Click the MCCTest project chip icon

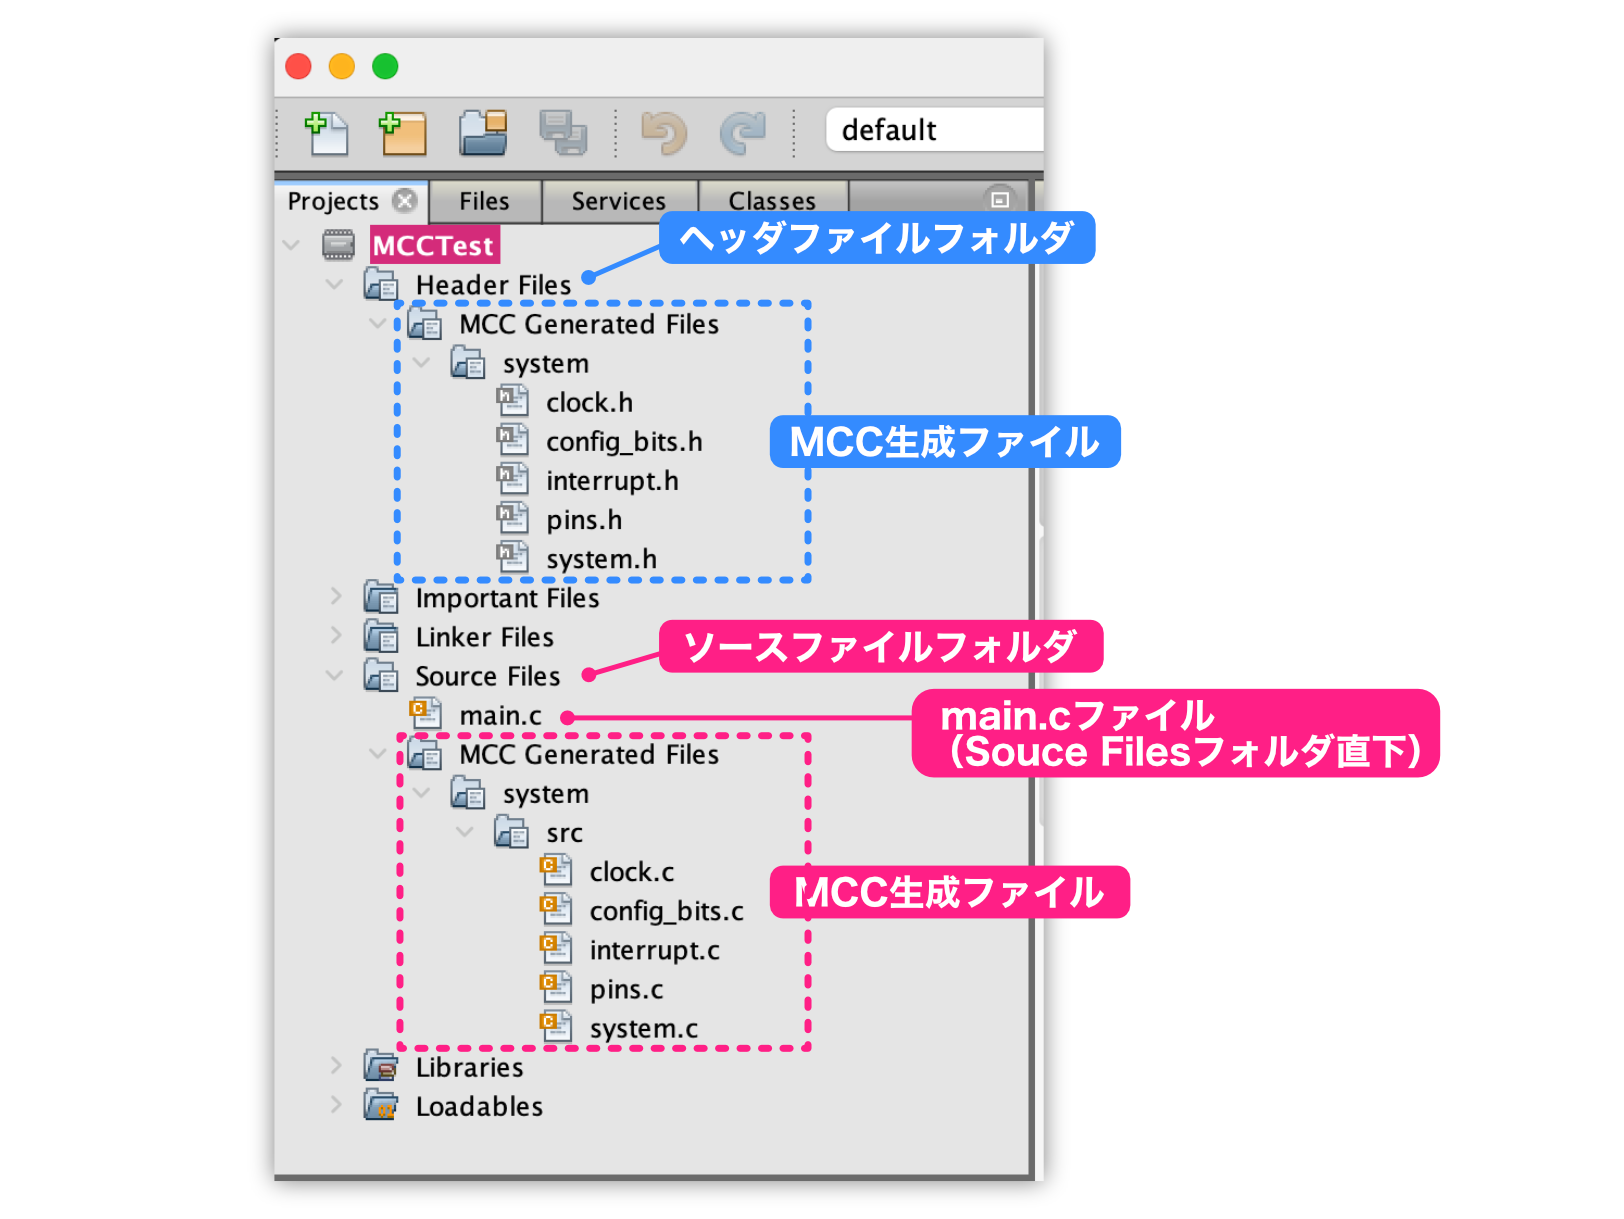340,244
